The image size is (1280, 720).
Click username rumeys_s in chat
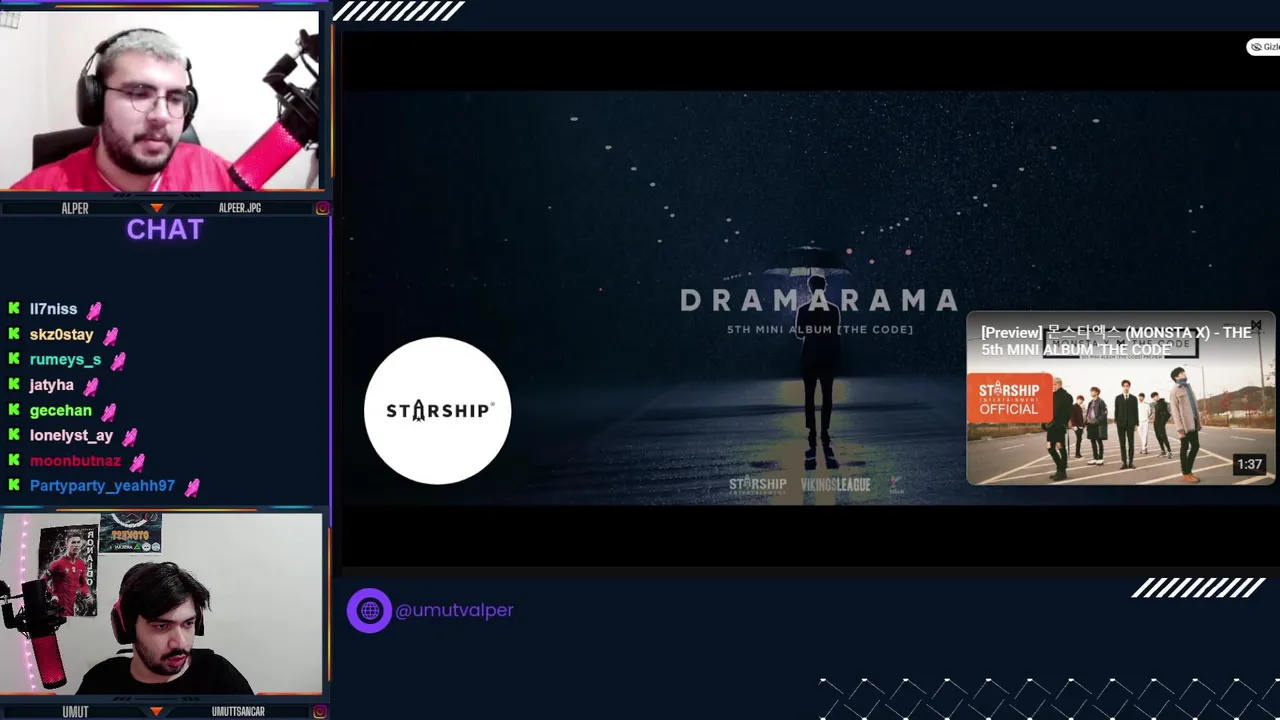65,359
